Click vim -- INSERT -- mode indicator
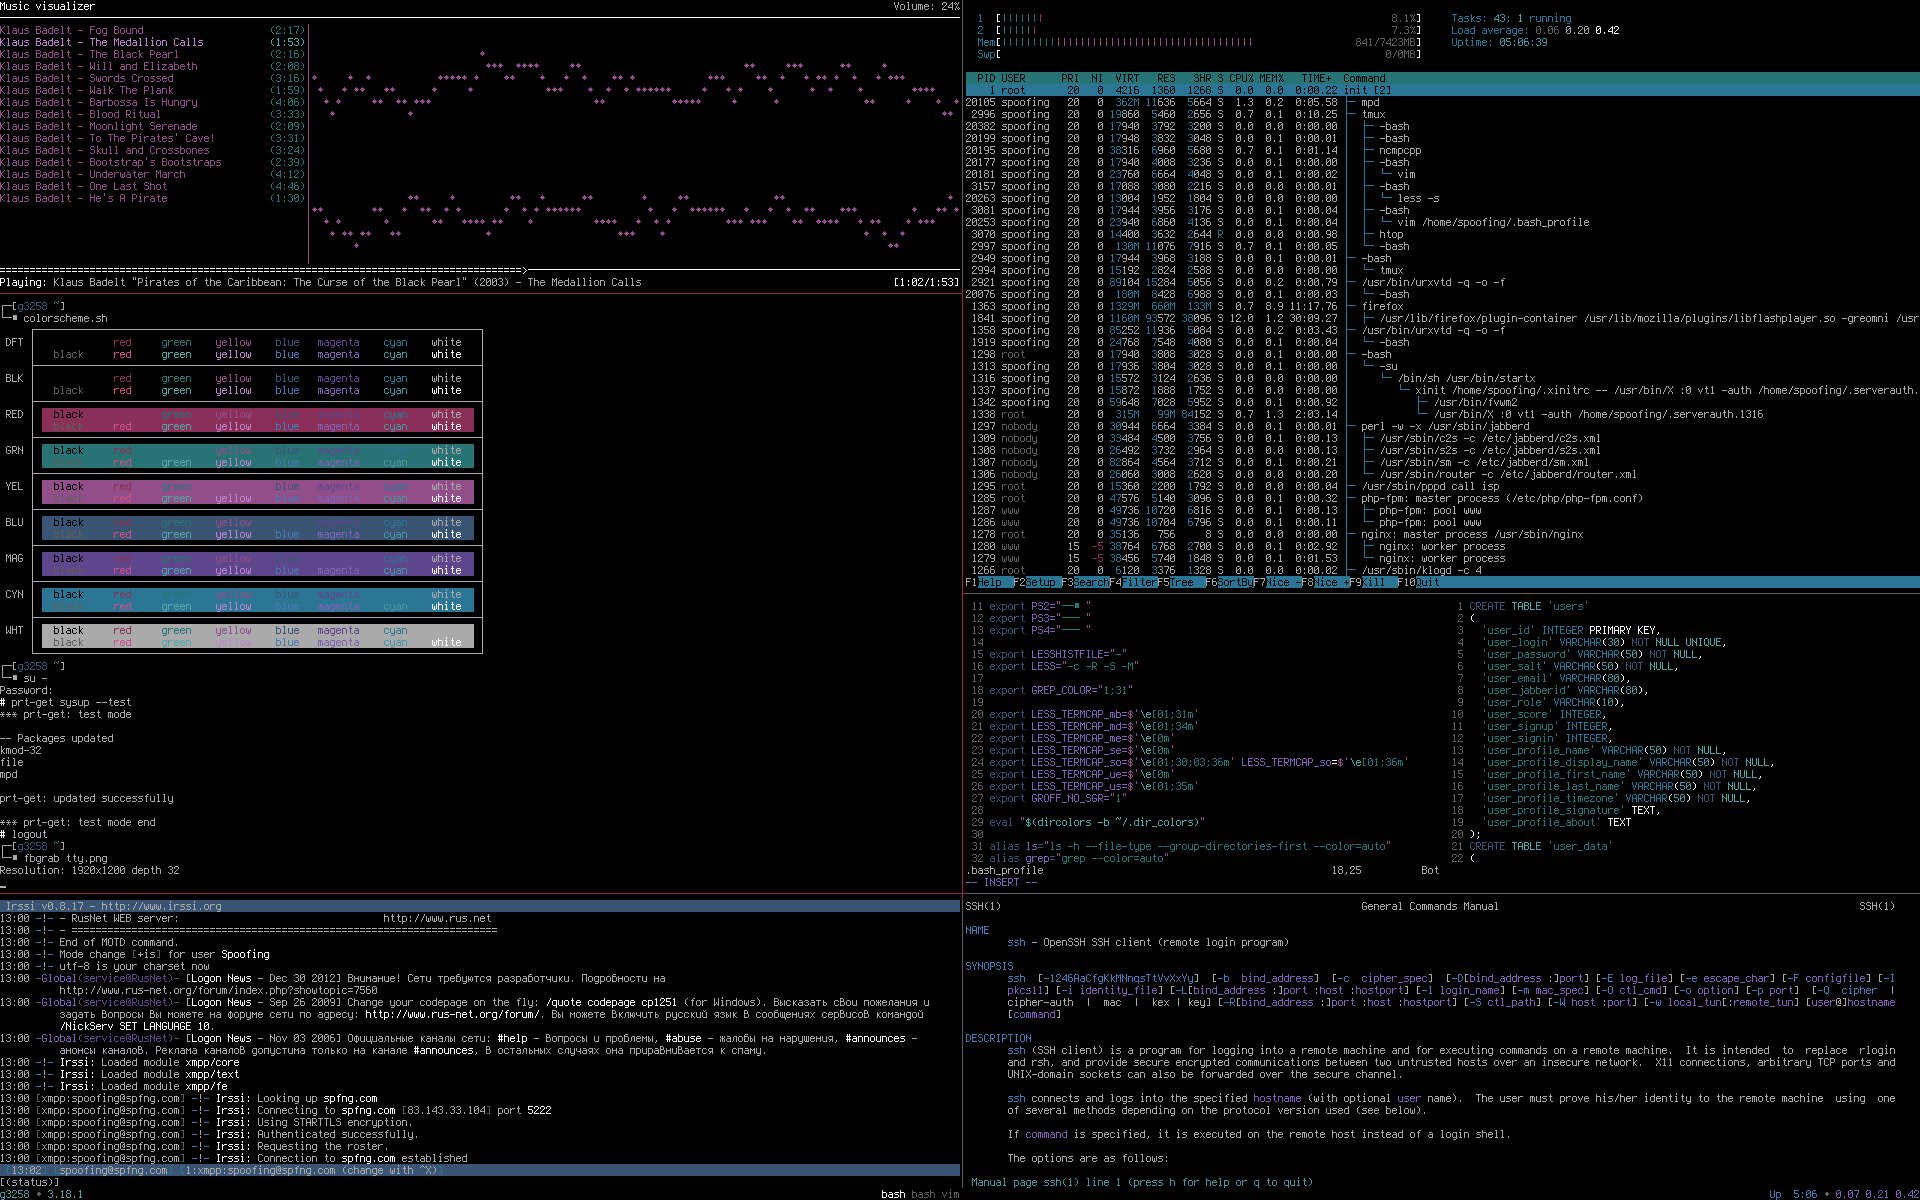 click(x=1001, y=882)
